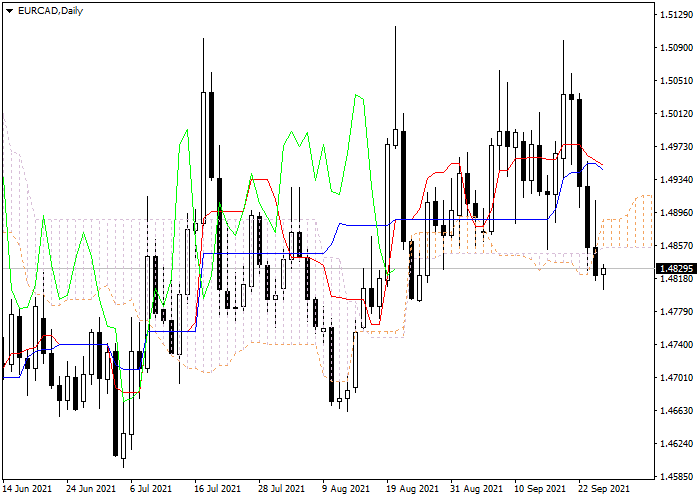Click the 24 Jun 2021 date label
The width and height of the screenshot is (700, 500).
click(91, 489)
